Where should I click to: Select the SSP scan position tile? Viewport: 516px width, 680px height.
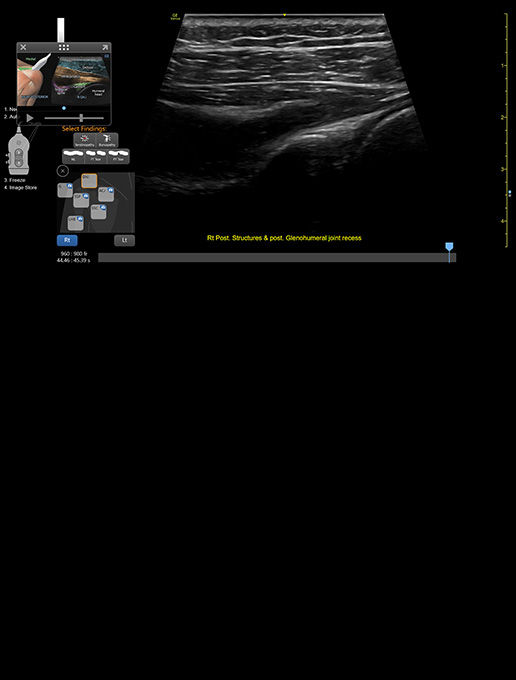click(x=81, y=200)
